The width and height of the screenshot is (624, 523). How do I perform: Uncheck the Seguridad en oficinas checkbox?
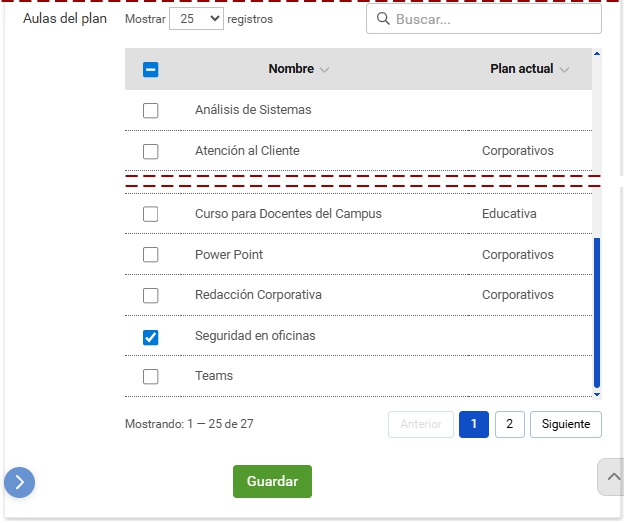click(x=151, y=337)
